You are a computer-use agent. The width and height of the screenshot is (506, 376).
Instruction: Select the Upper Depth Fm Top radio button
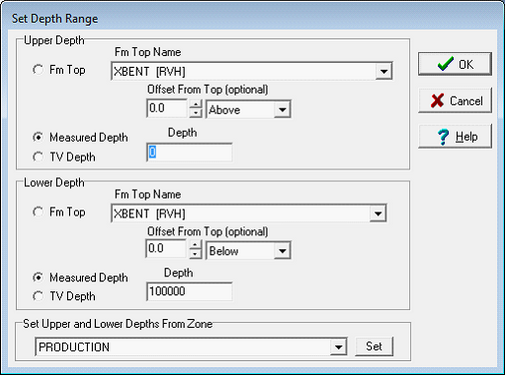click(38, 70)
